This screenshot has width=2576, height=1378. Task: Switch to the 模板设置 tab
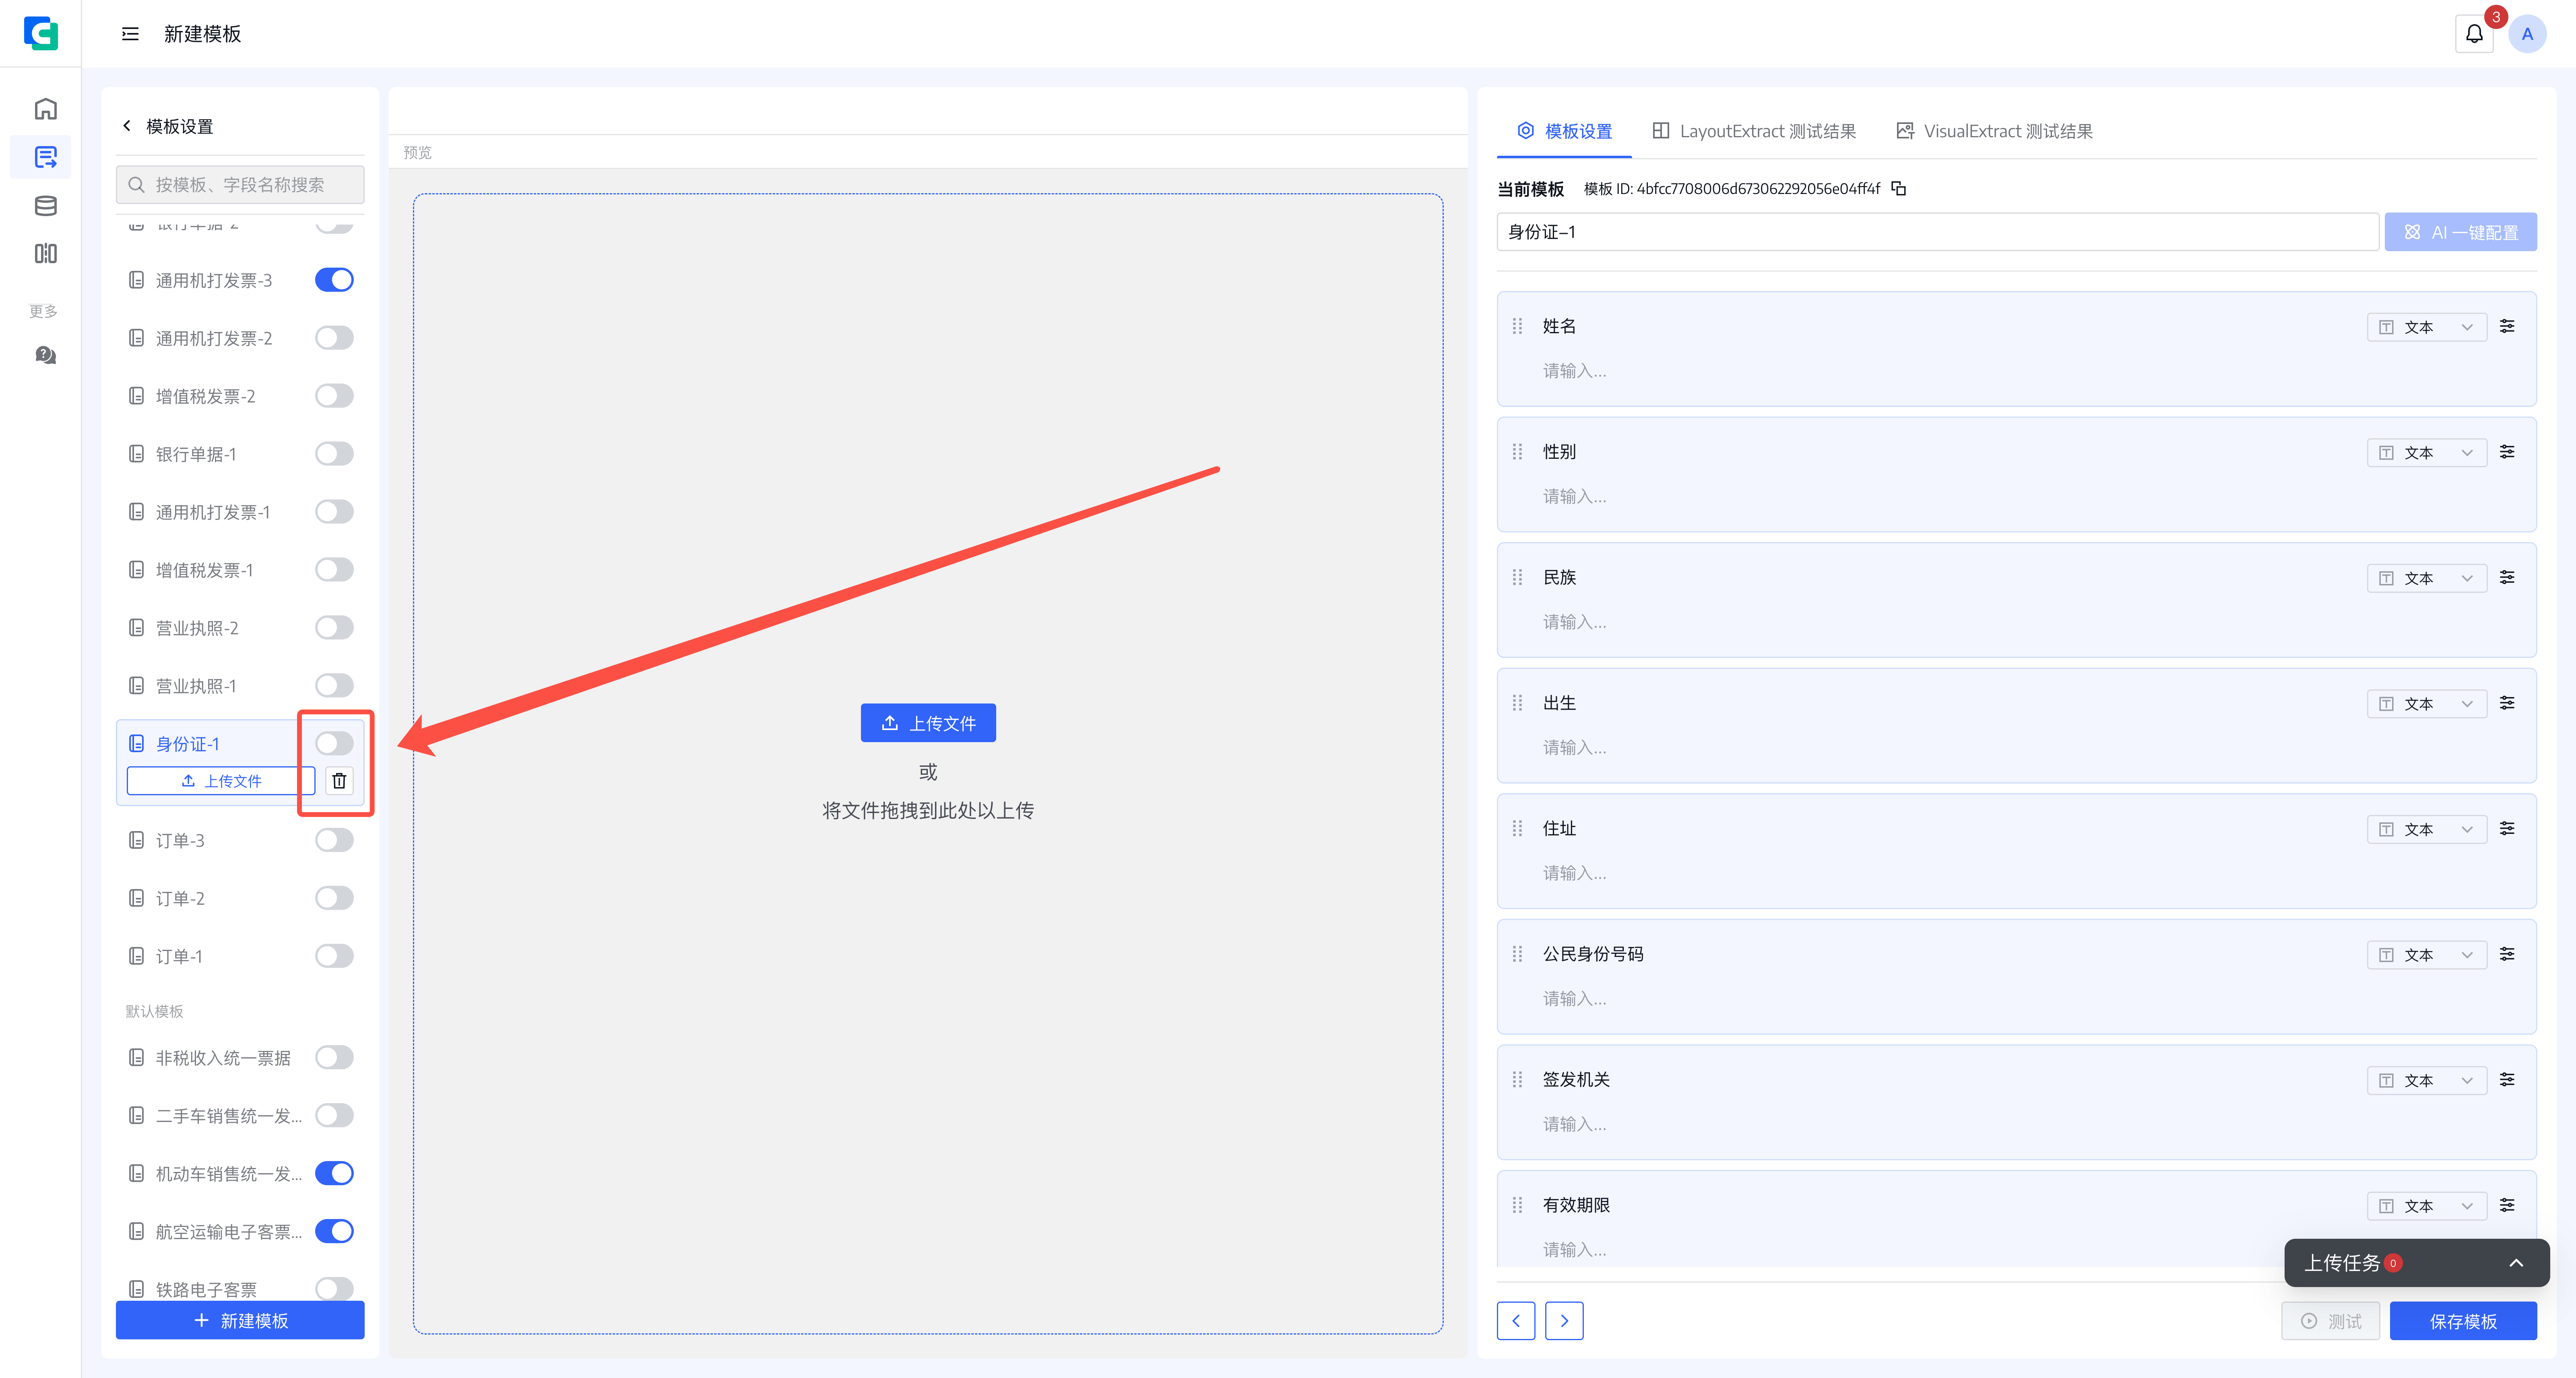[1565, 131]
